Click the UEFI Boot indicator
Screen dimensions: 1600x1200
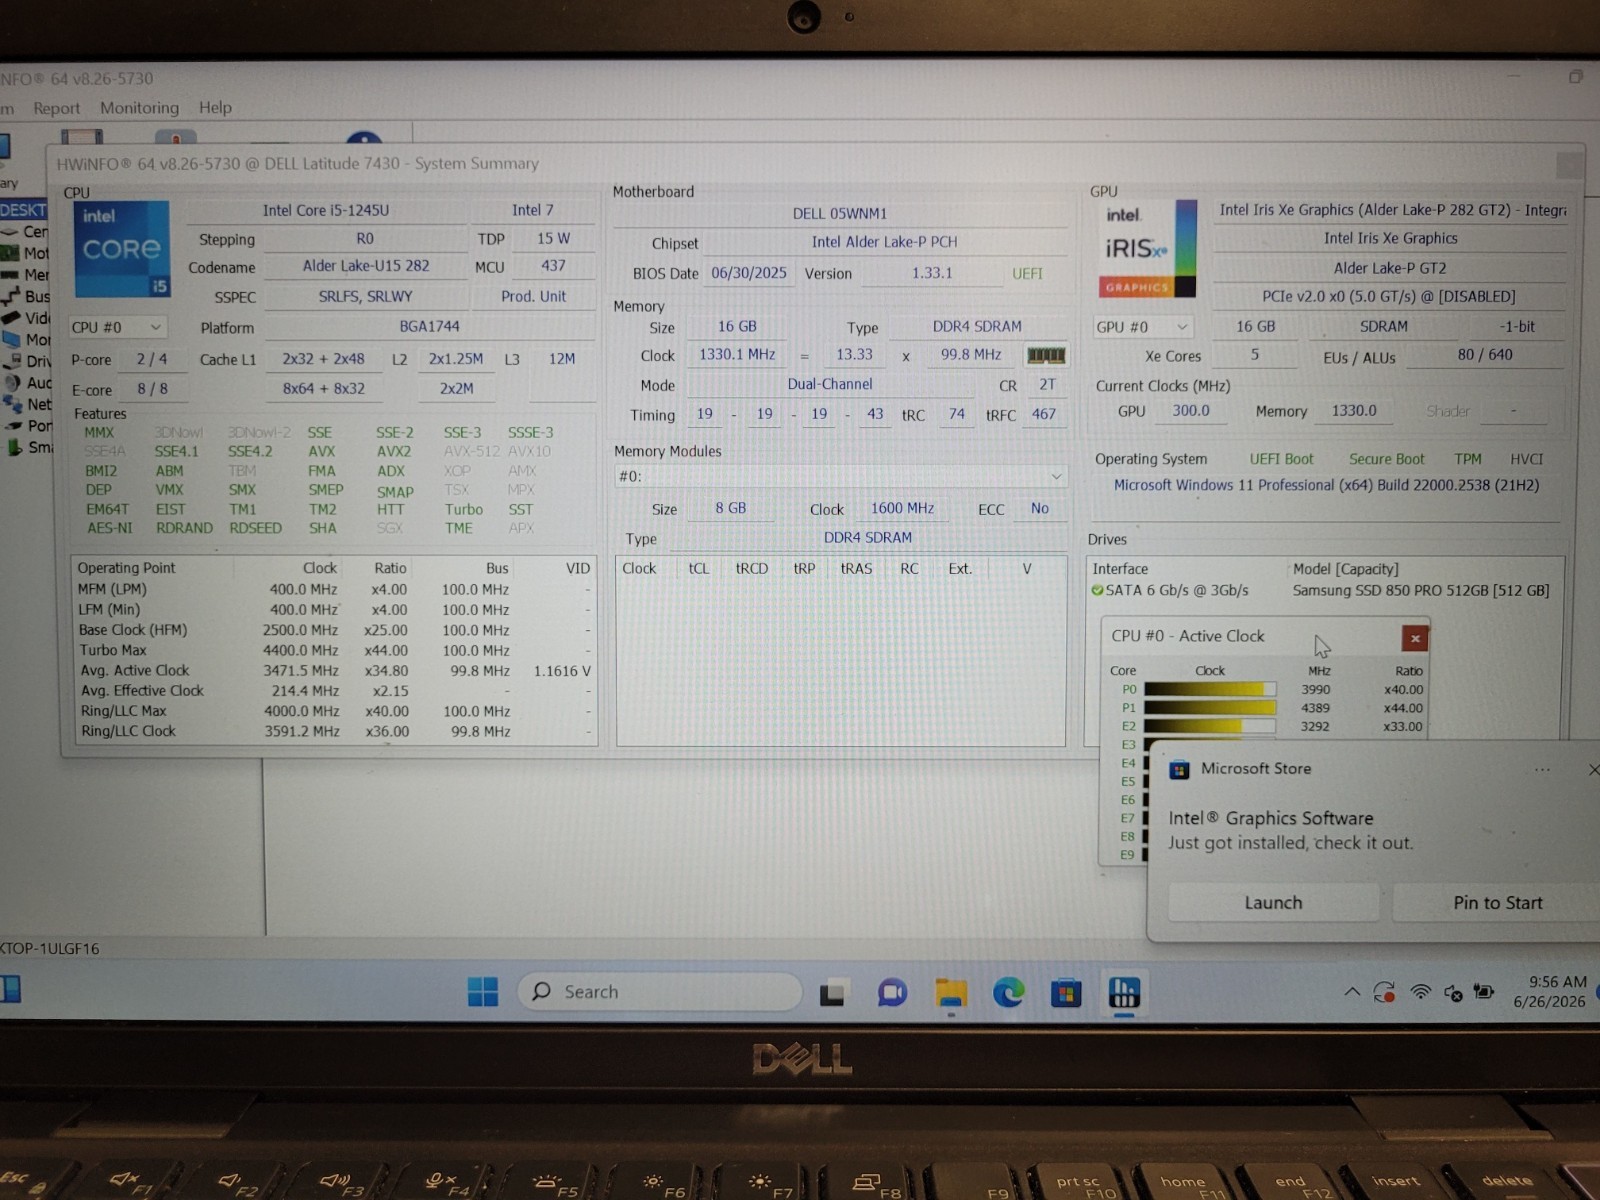pos(1281,459)
